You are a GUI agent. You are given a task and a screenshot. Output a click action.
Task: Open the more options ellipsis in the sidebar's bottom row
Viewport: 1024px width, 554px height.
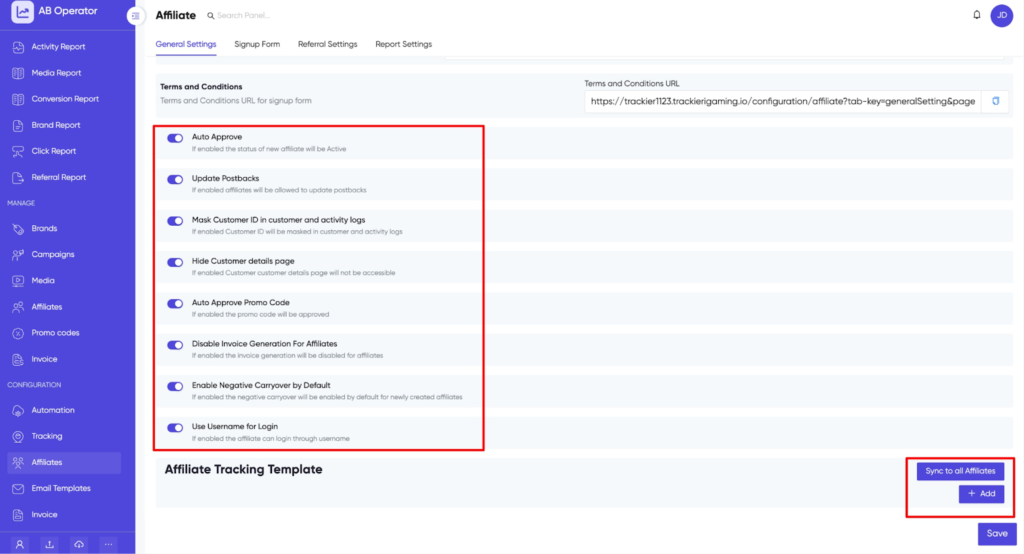pyautogui.click(x=108, y=544)
